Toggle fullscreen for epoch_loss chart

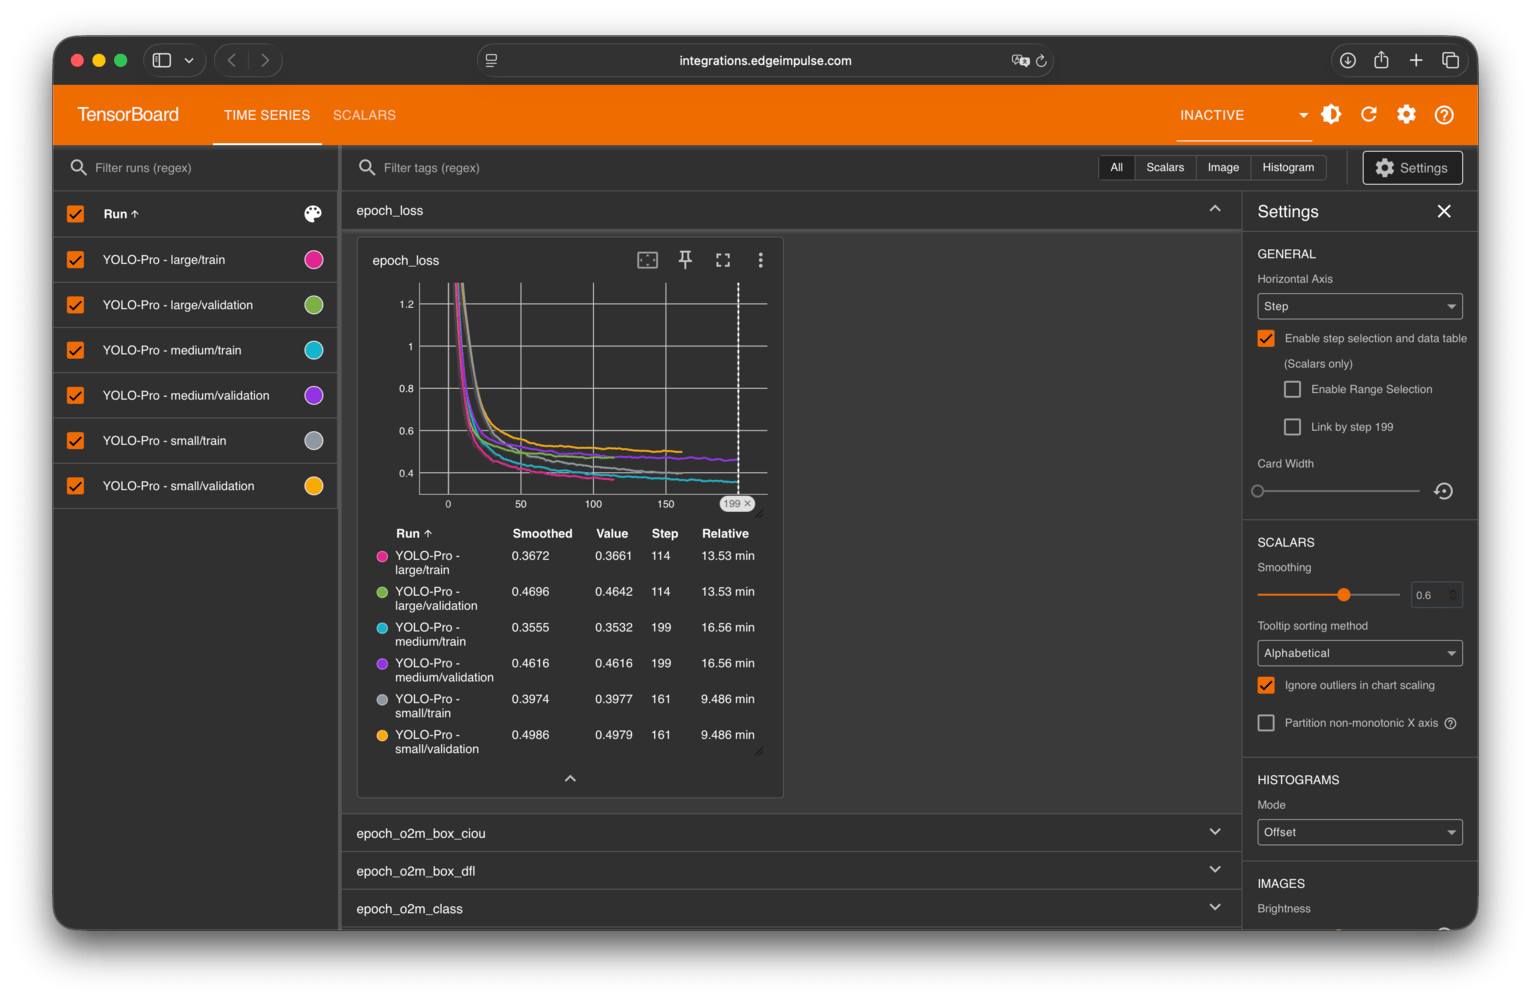point(723,260)
